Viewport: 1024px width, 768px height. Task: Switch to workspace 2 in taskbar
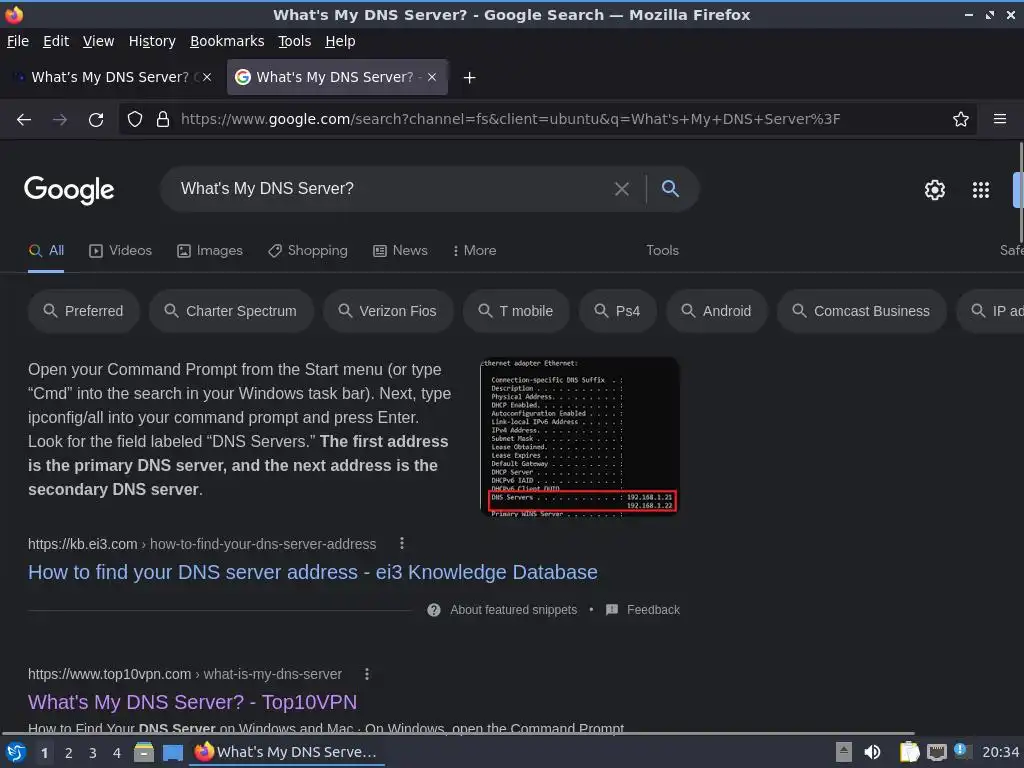coord(69,753)
